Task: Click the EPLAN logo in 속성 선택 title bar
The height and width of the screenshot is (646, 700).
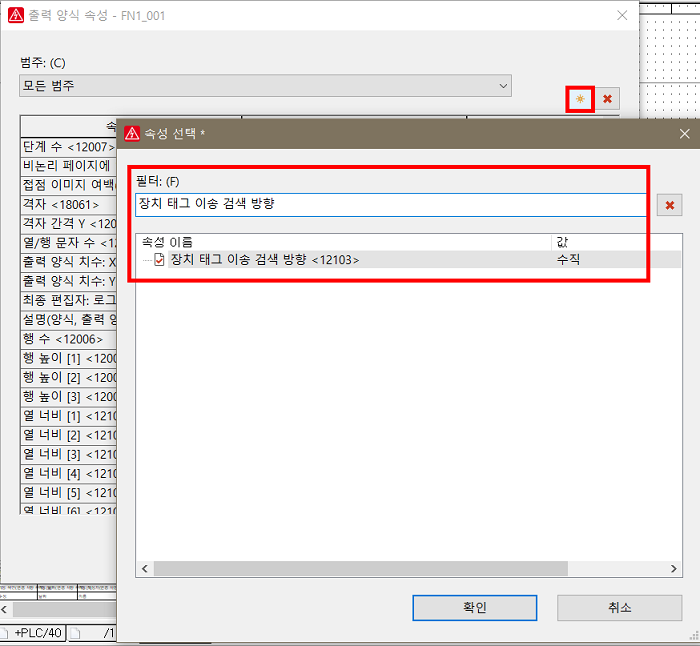Action: click(132, 133)
